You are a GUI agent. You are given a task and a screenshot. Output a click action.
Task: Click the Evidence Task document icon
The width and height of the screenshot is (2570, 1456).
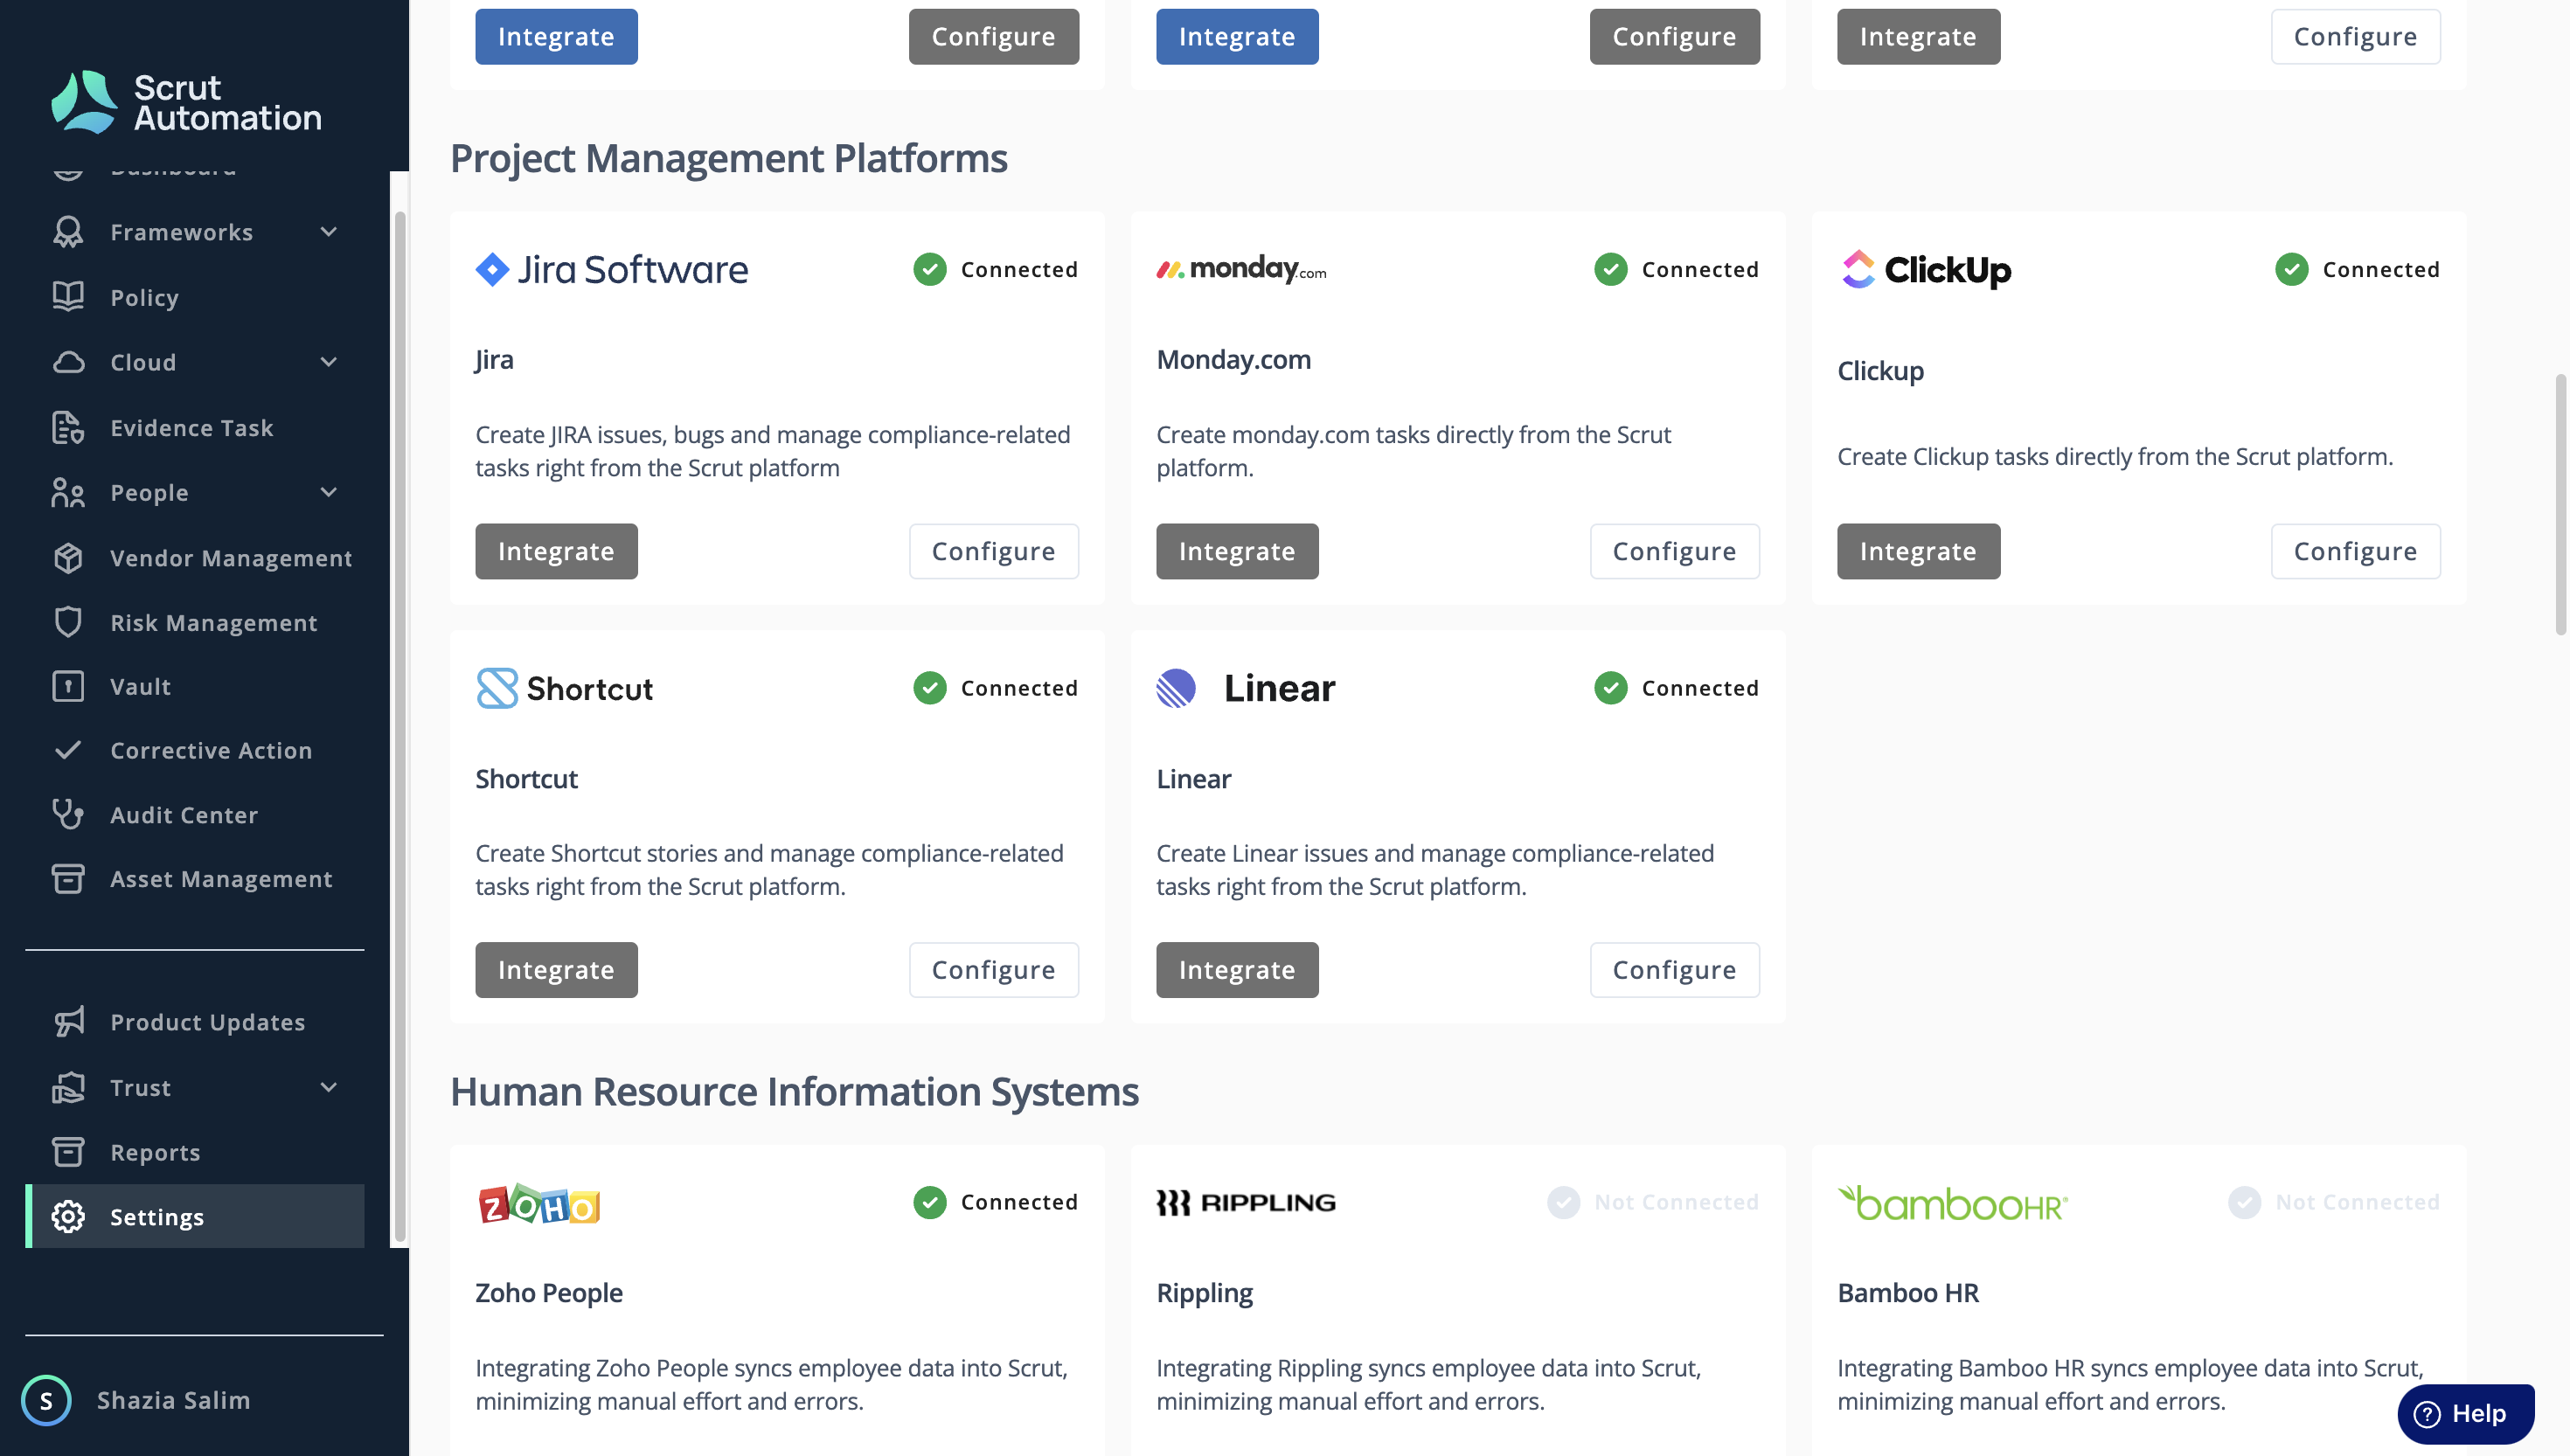click(x=68, y=427)
